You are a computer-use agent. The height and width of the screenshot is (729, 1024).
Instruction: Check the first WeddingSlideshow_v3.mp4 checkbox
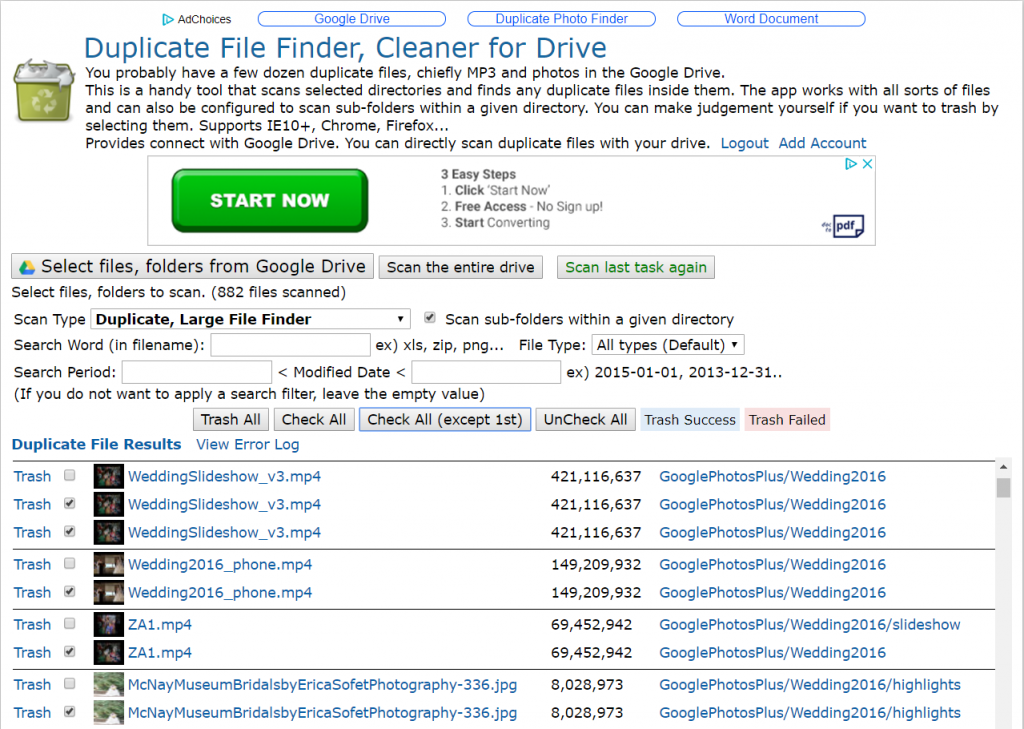(70, 476)
